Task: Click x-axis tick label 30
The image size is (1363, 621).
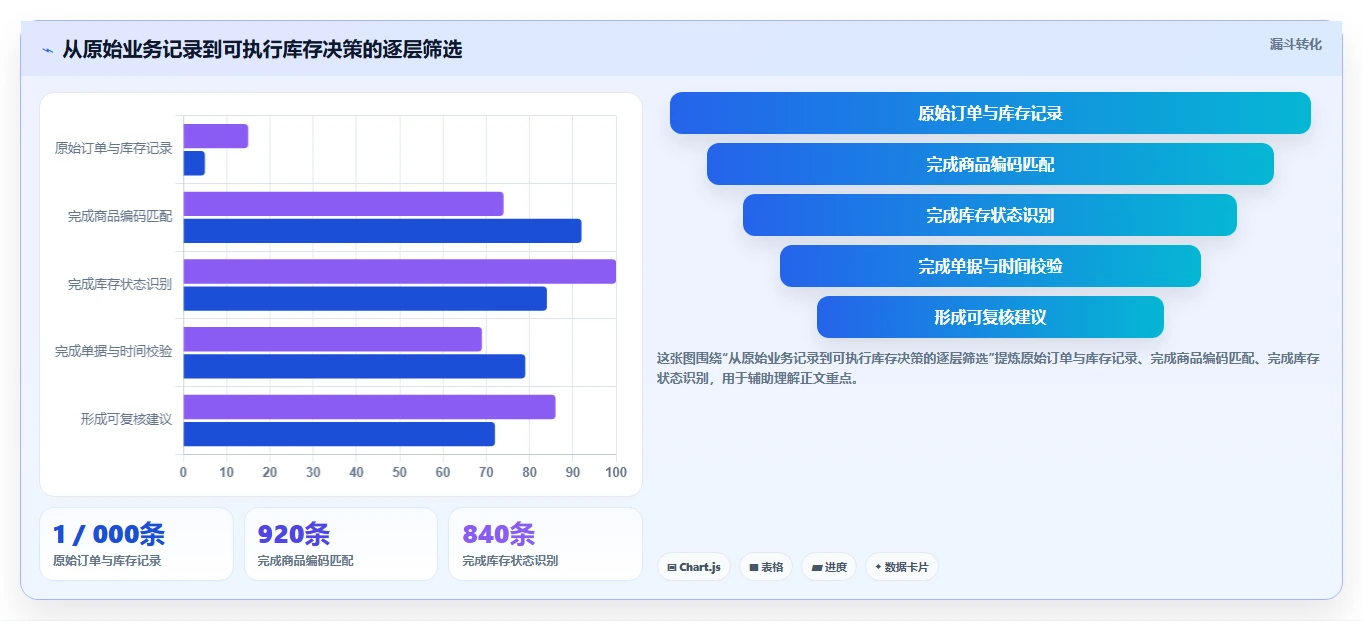Action: tap(313, 472)
